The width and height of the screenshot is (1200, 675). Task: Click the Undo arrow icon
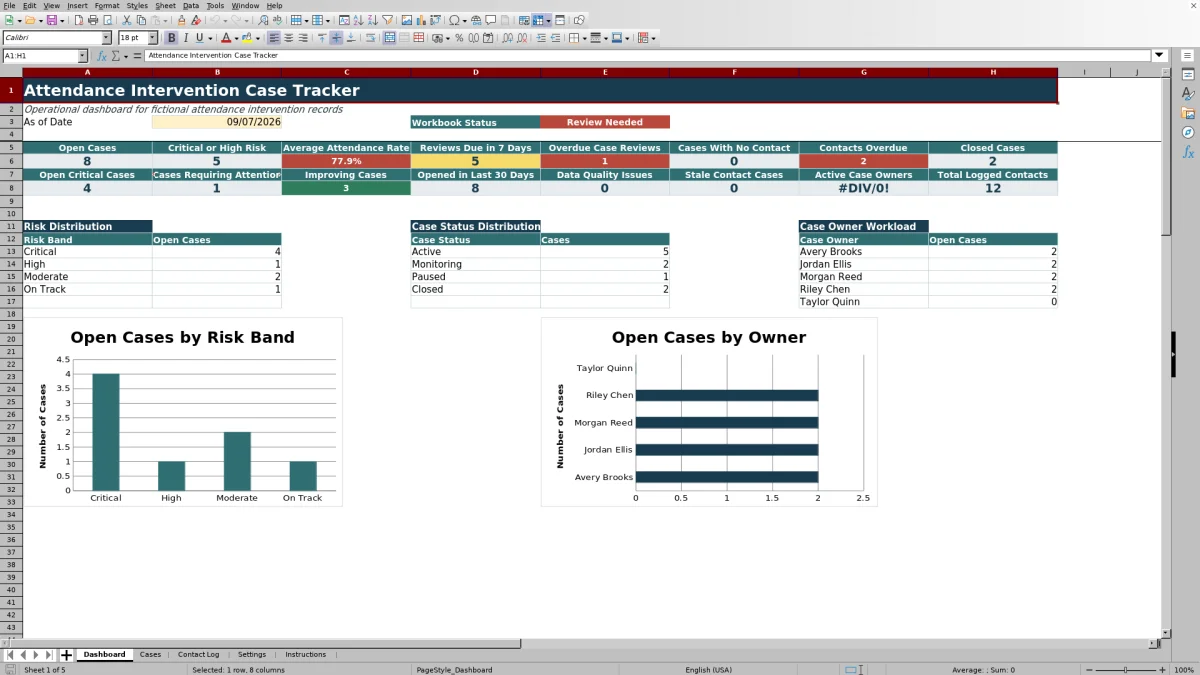click(x=215, y=20)
